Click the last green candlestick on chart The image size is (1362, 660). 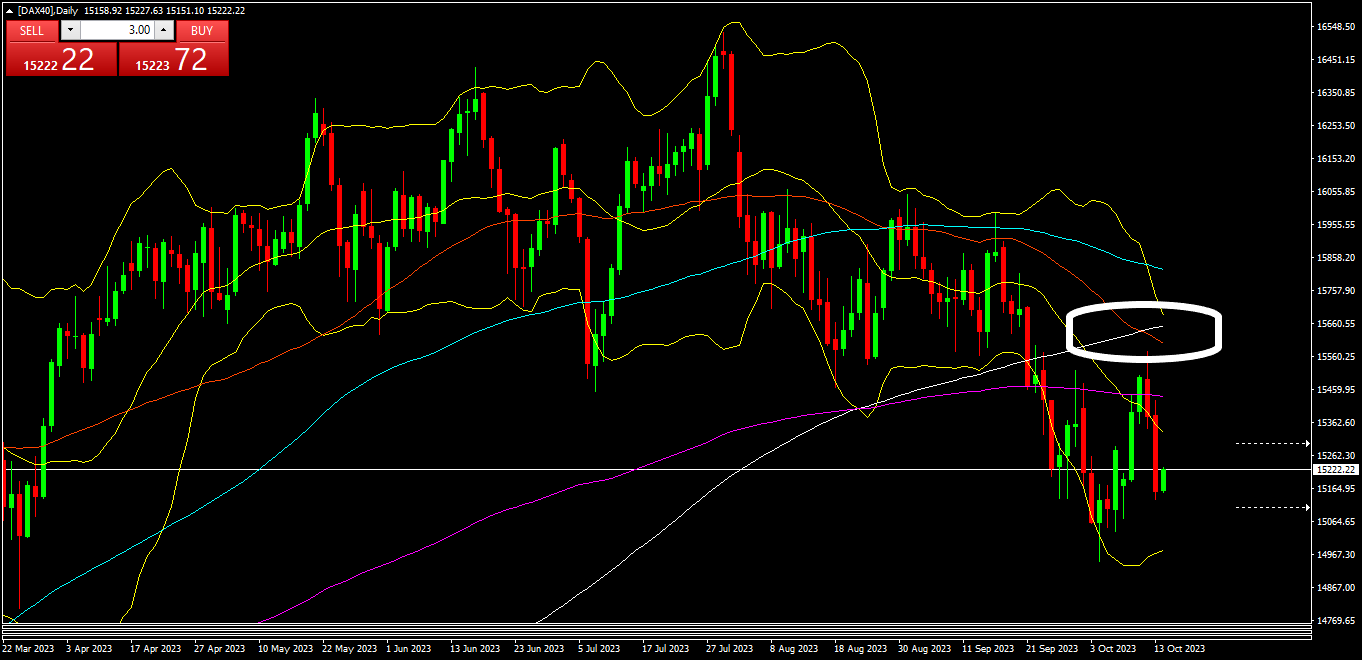tap(1163, 480)
